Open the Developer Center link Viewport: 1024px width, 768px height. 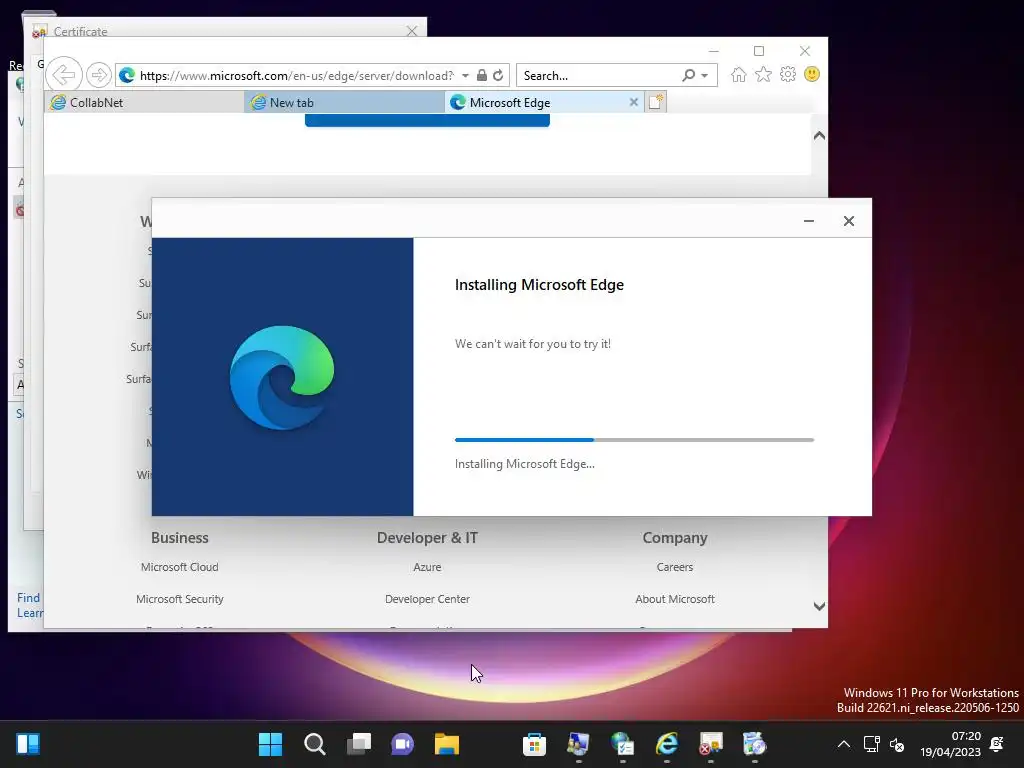tap(427, 599)
